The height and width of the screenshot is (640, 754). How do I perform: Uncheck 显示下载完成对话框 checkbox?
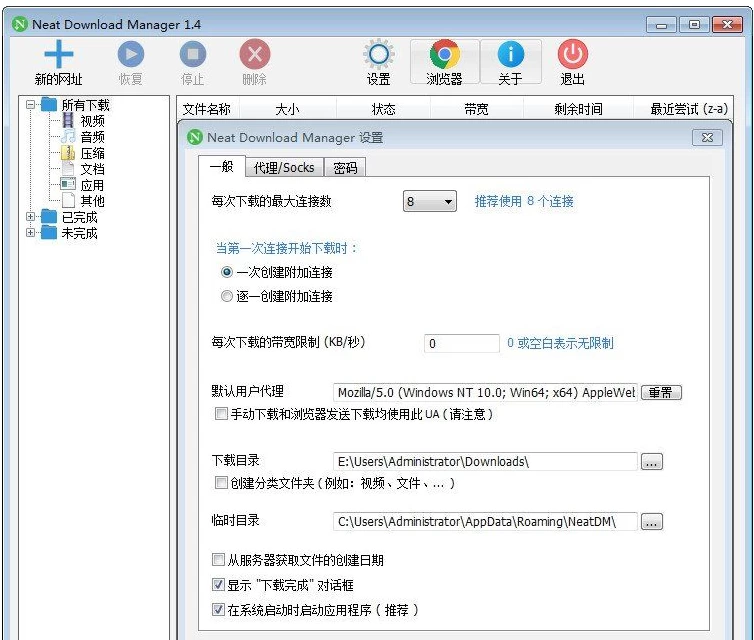[x=219, y=585]
